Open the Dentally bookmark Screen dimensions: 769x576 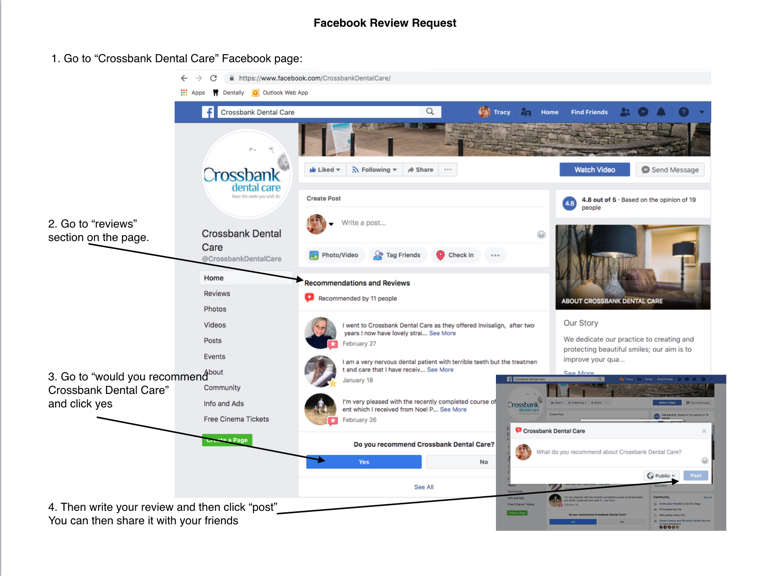[x=229, y=92]
